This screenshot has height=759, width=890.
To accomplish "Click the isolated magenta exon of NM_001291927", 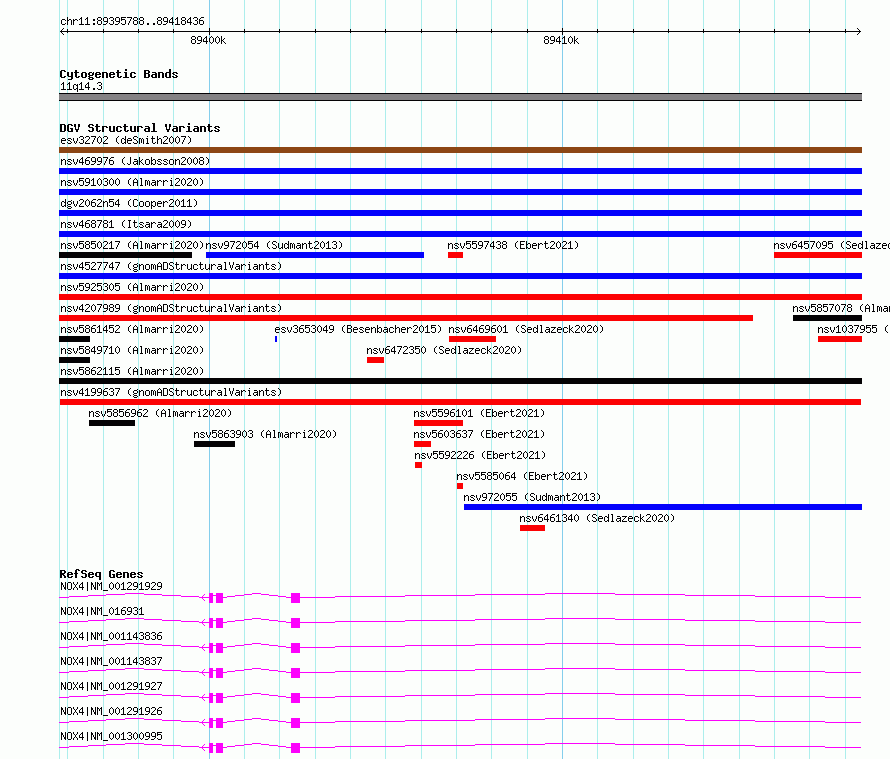I will (x=295, y=698).
